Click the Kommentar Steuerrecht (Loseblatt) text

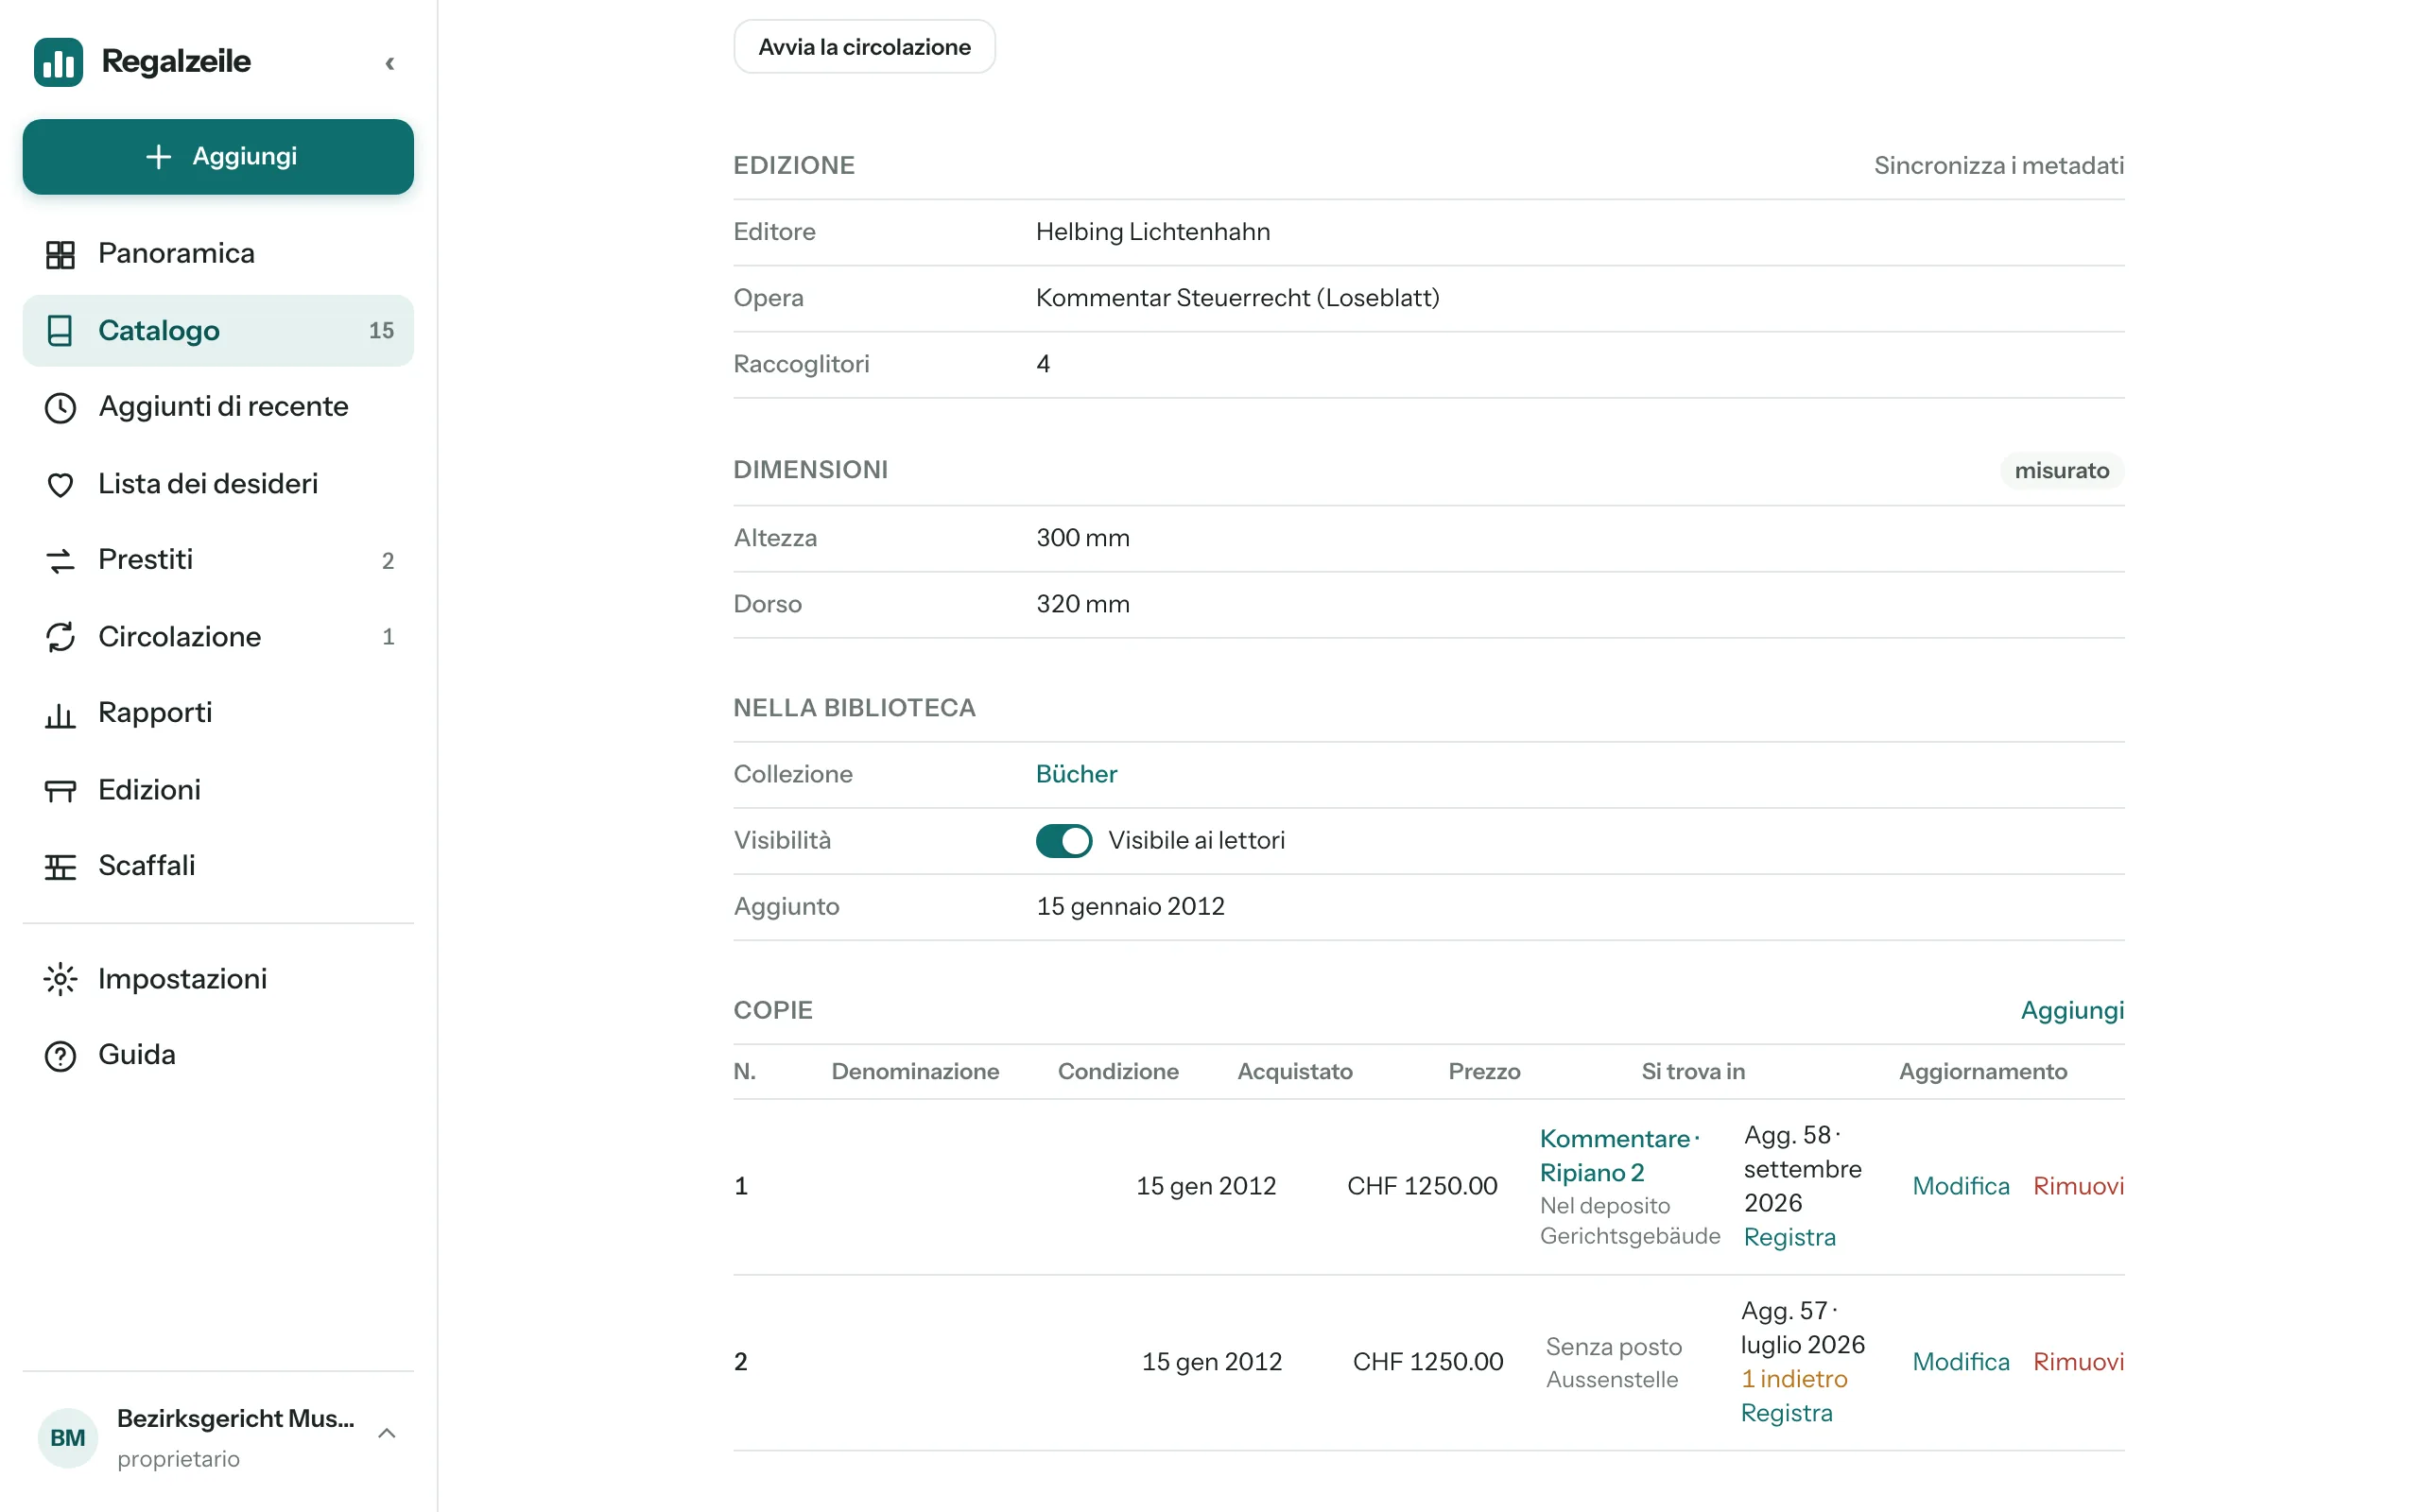(1237, 298)
